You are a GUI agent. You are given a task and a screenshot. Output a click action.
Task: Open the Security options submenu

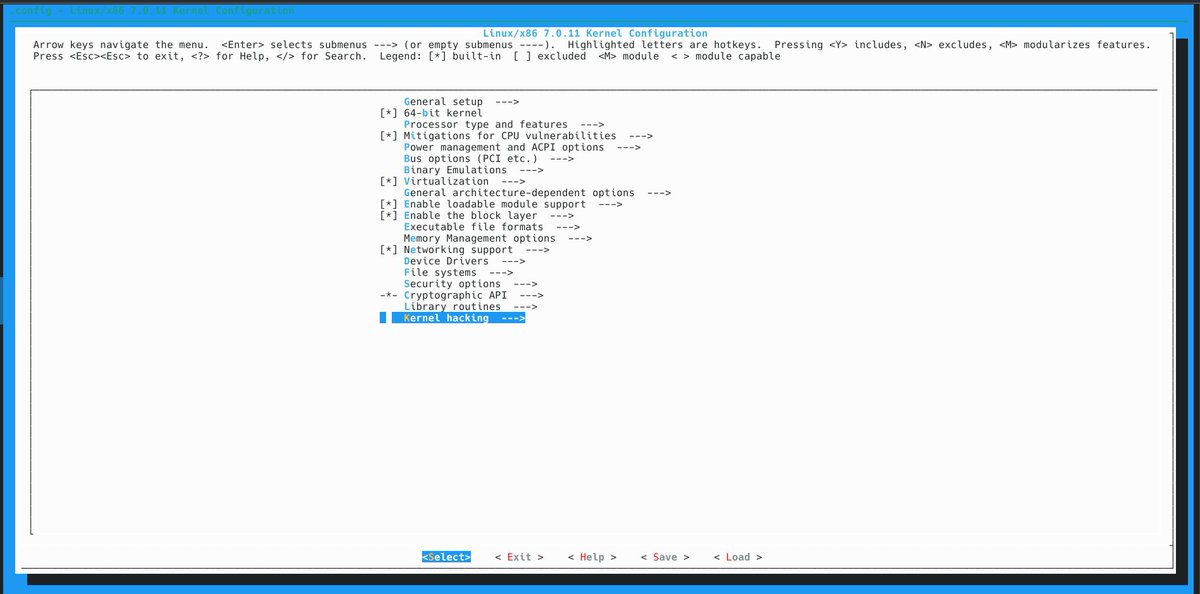click(x=470, y=285)
